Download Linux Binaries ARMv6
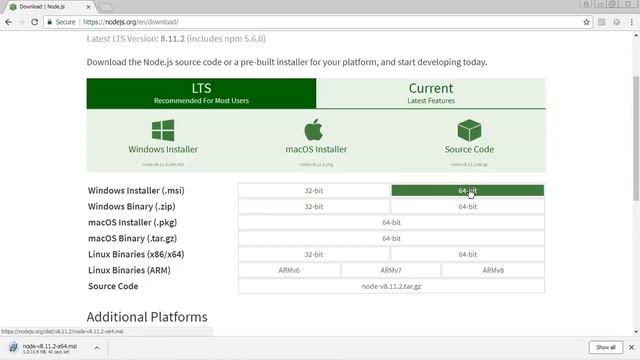Image resolution: width=640 pixels, height=360 pixels. [x=289, y=270]
